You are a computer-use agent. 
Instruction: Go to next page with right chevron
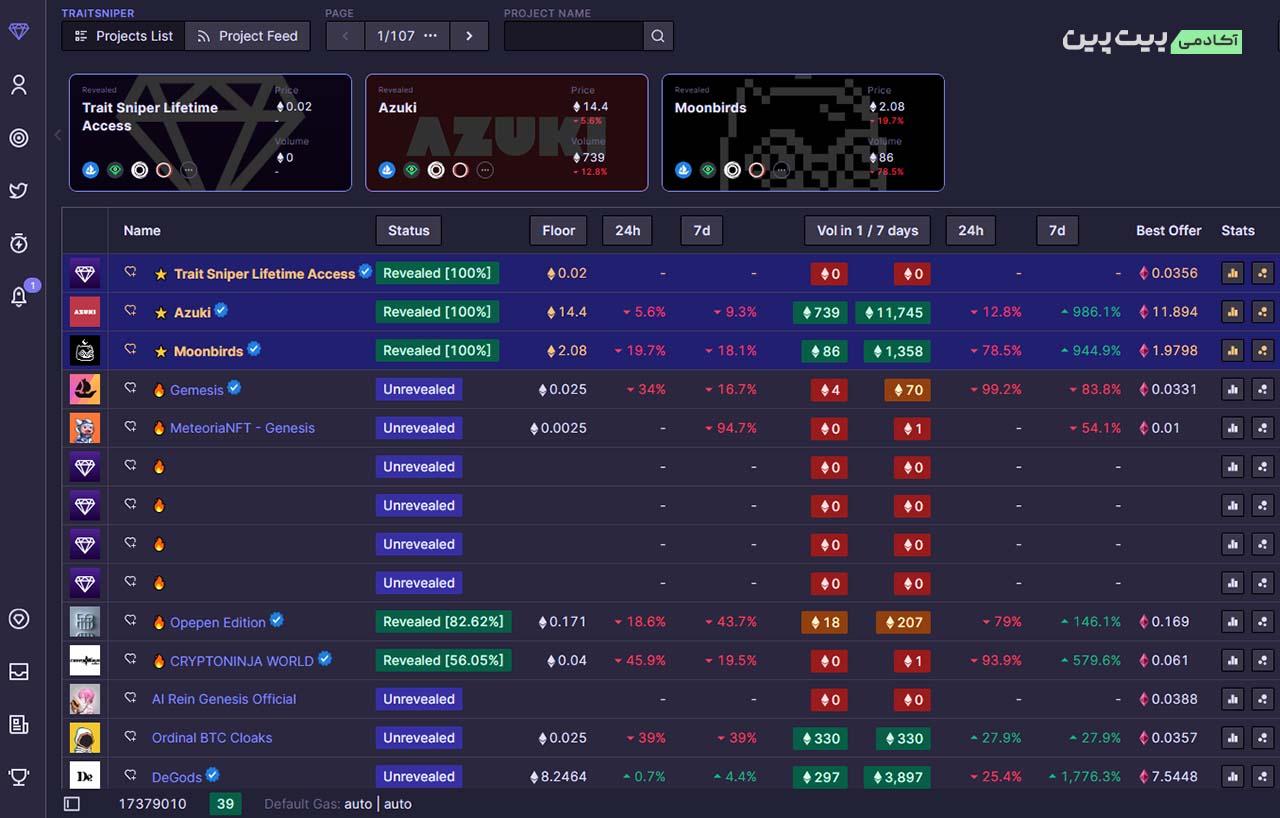(469, 36)
